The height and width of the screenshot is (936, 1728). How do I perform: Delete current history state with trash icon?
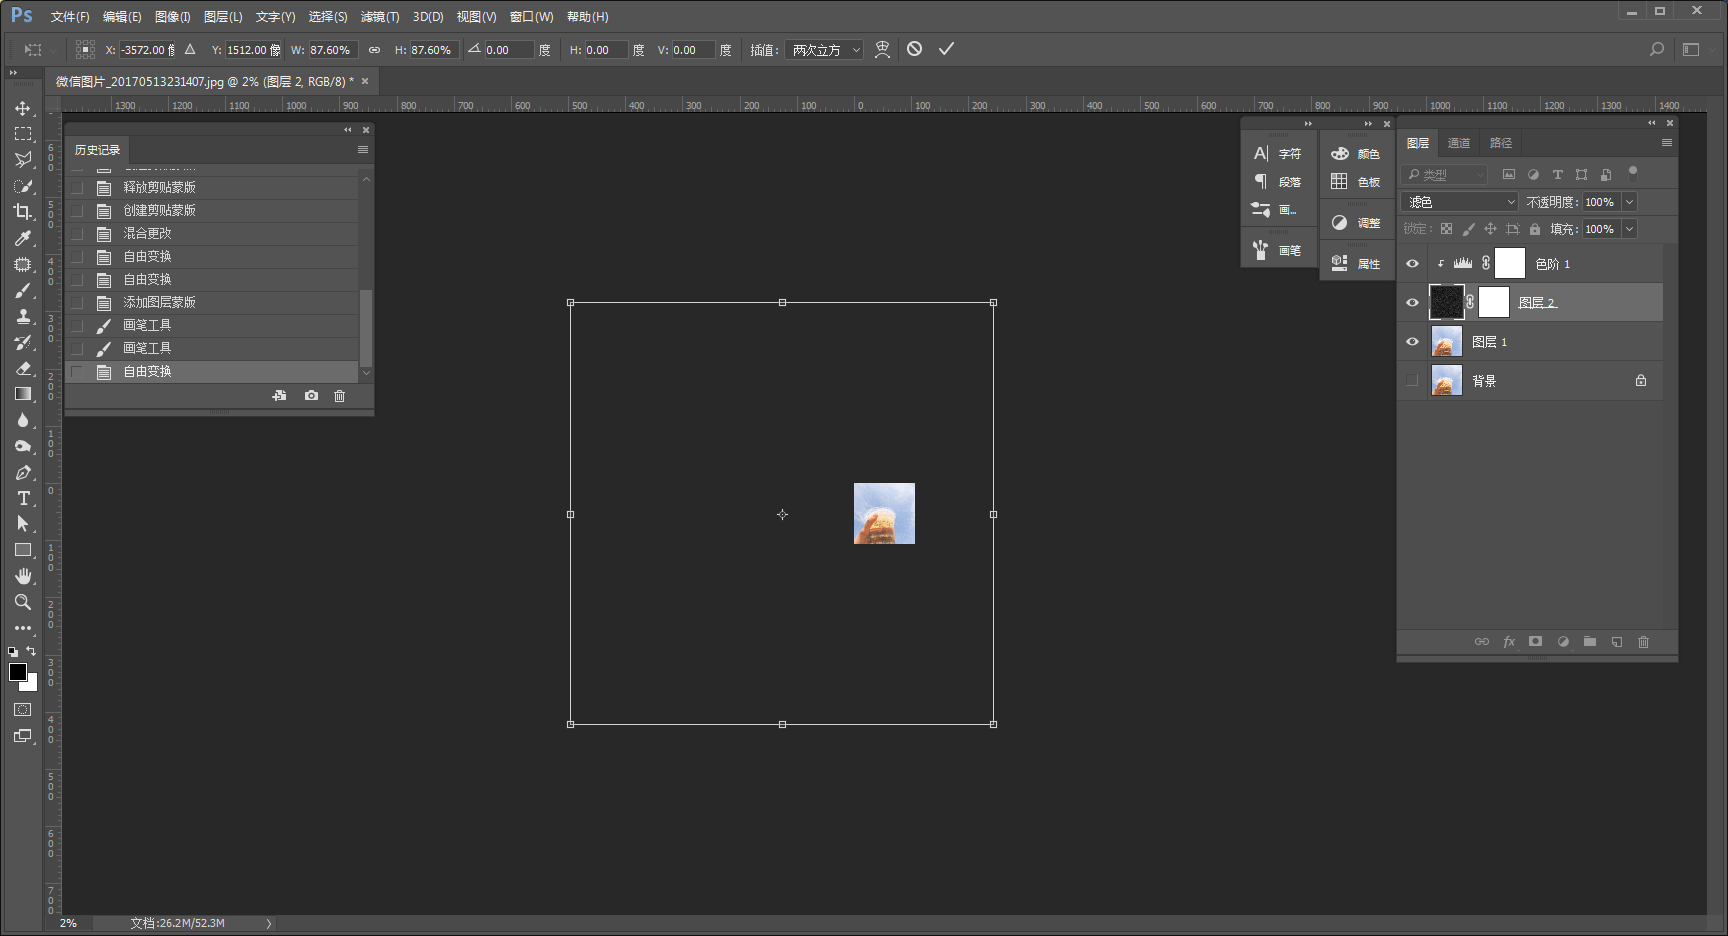[339, 396]
